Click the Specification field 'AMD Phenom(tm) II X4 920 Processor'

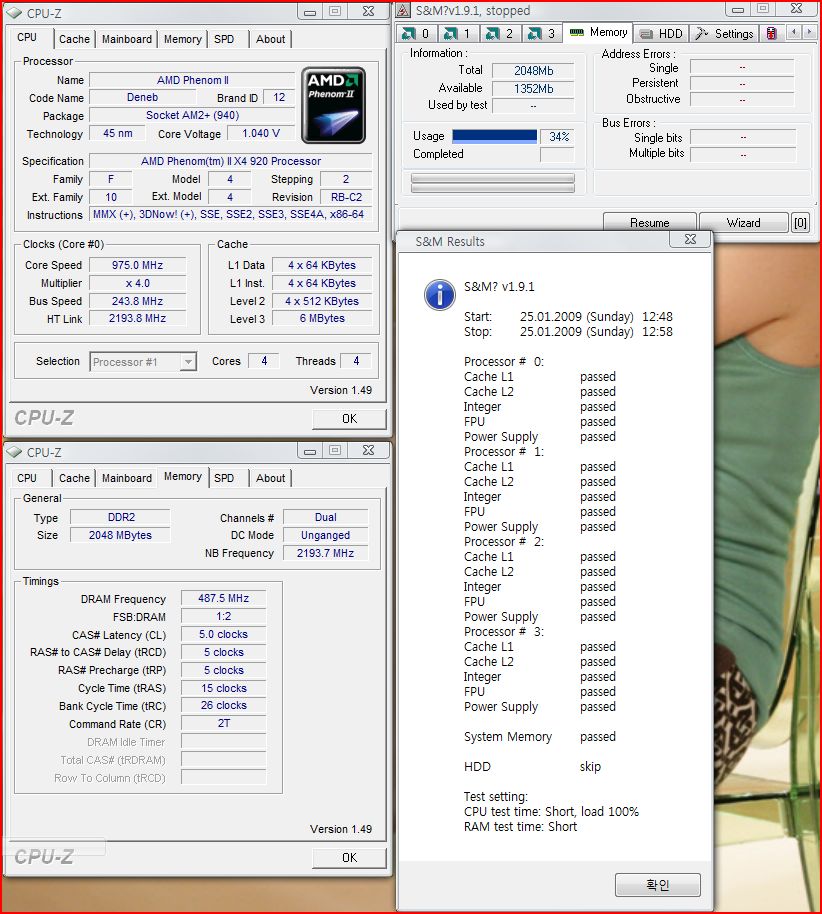[231, 161]
